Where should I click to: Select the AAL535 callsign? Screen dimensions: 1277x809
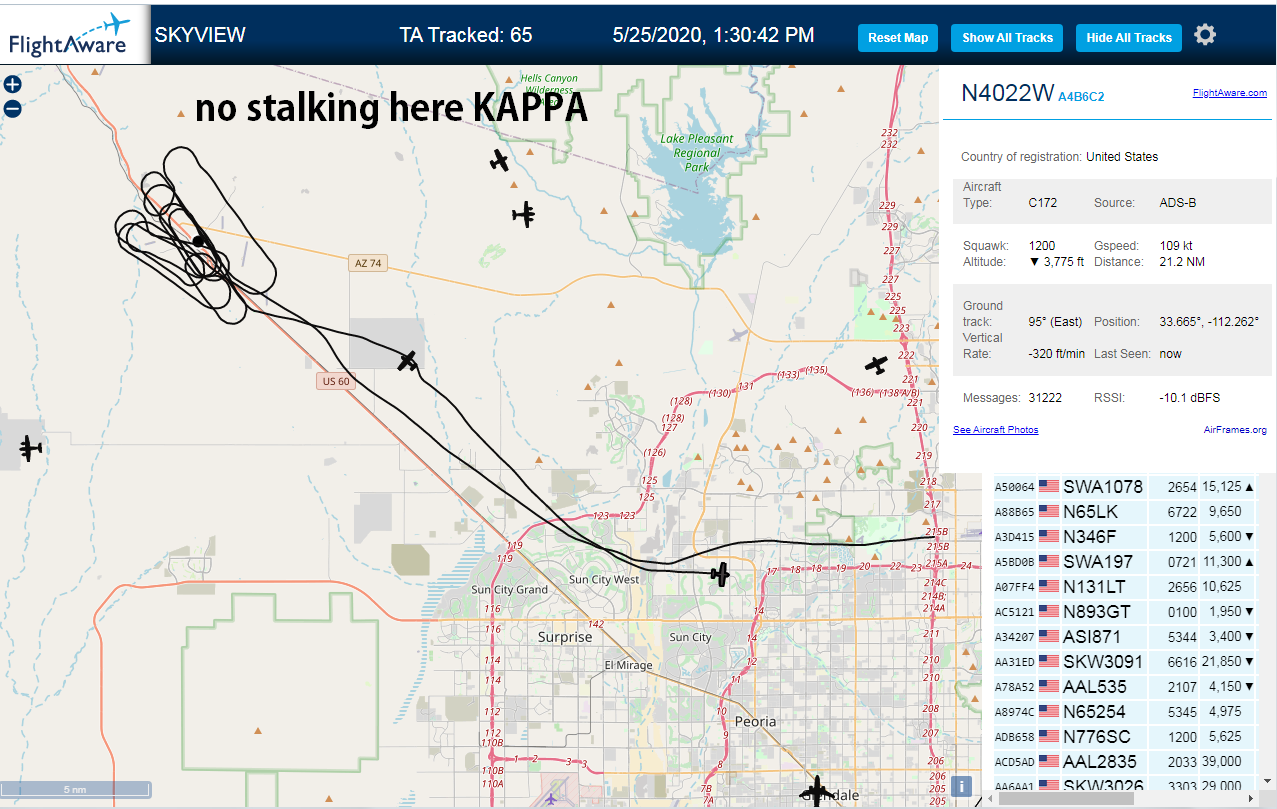1095,687
